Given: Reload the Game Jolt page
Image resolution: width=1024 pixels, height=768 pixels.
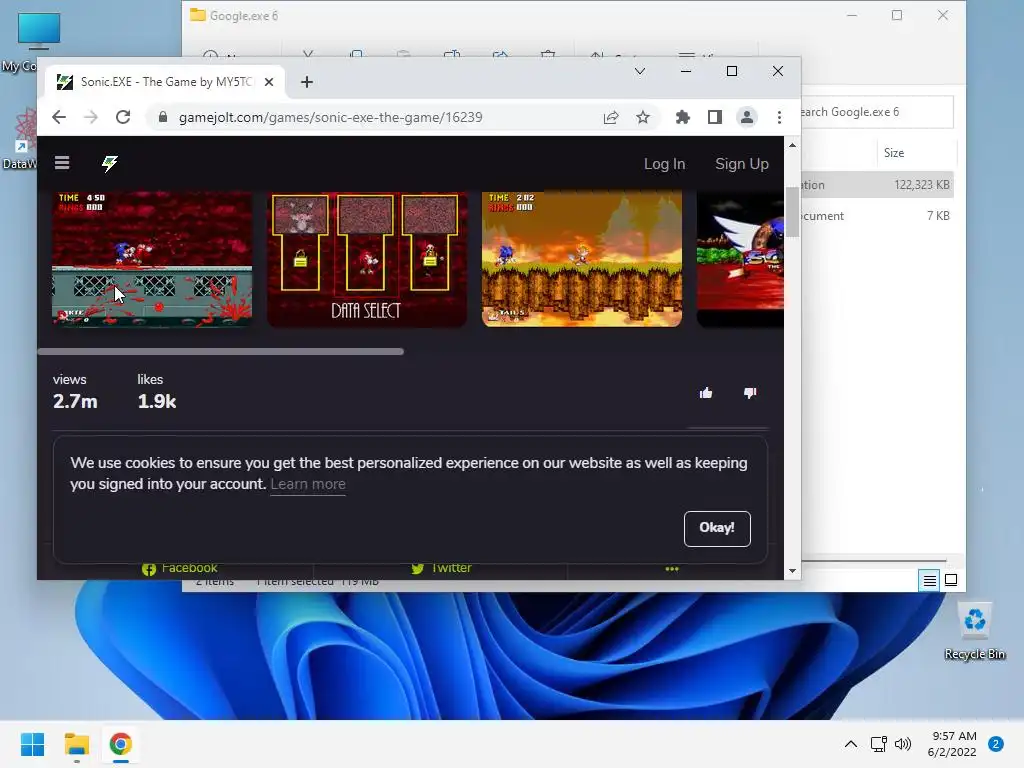Looking at the screenshot, I should 123,117.
